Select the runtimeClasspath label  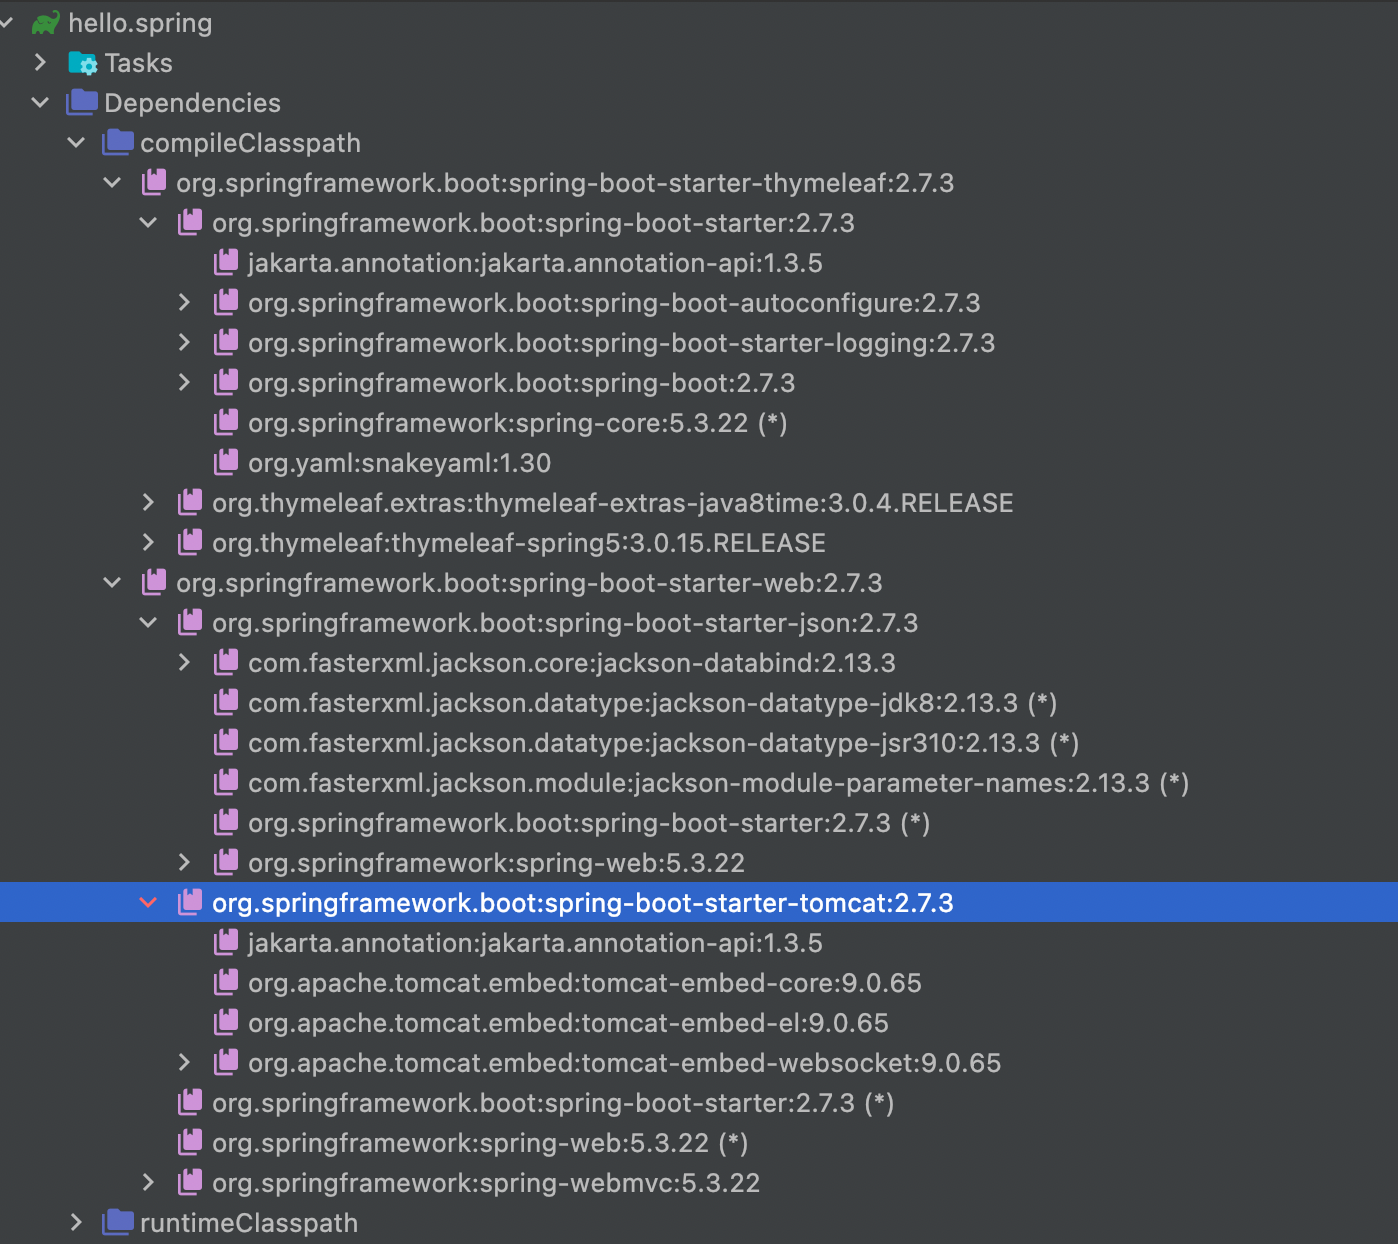[x=249, y=1223]
